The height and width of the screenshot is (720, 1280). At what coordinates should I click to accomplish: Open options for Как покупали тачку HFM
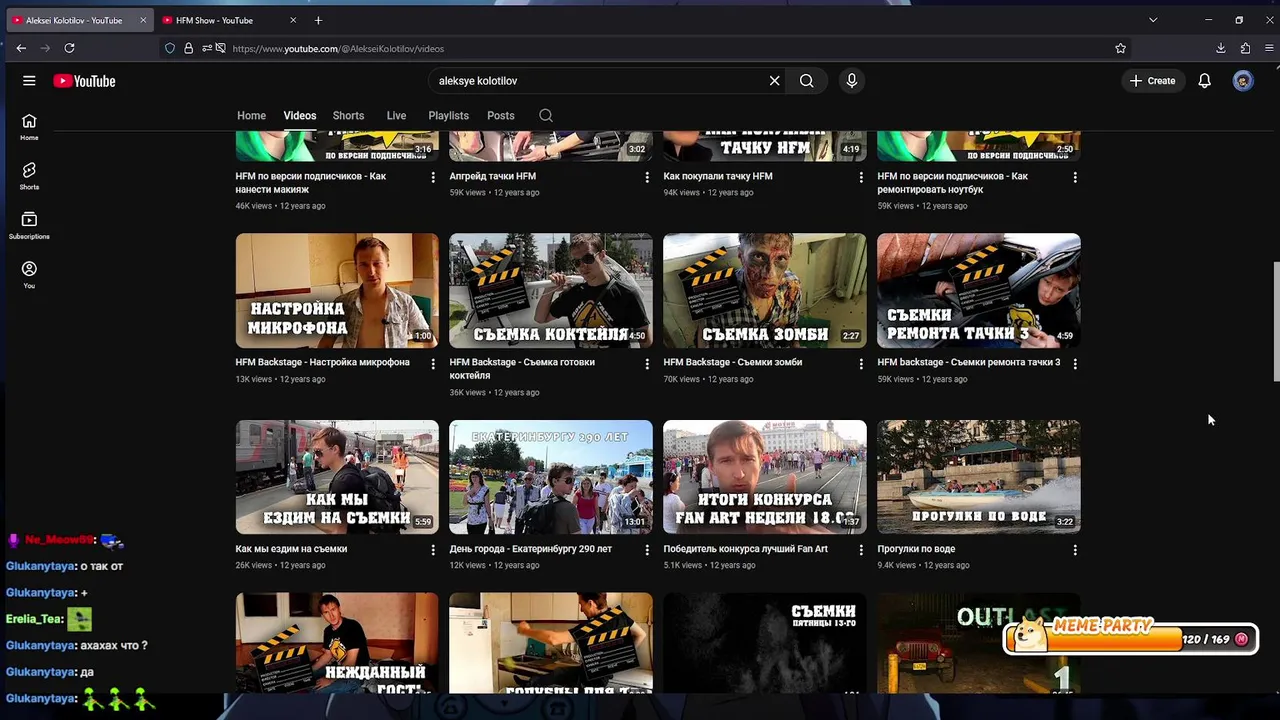(x=861, y=177)
